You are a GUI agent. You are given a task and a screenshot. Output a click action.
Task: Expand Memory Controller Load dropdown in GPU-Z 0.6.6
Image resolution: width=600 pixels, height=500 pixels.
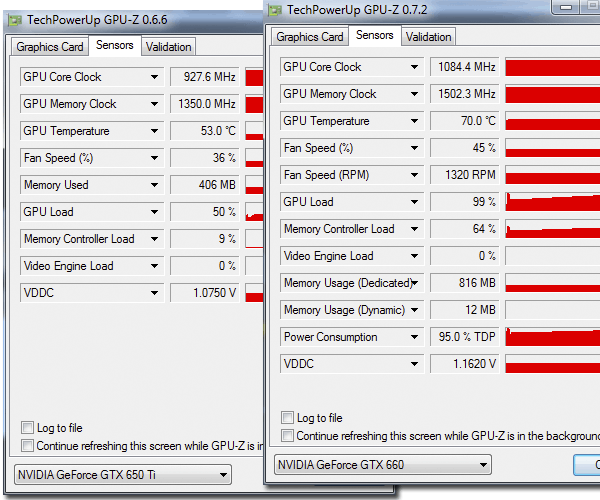coord(154,239)
